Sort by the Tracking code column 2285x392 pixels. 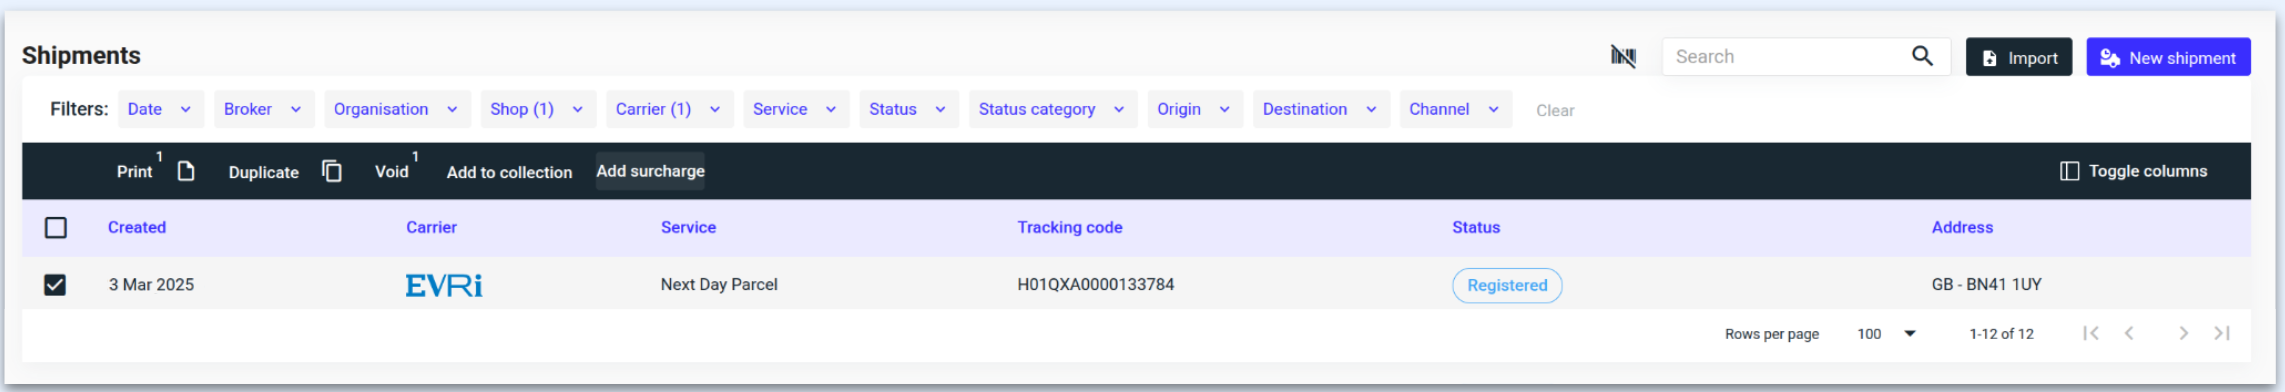1070,227
